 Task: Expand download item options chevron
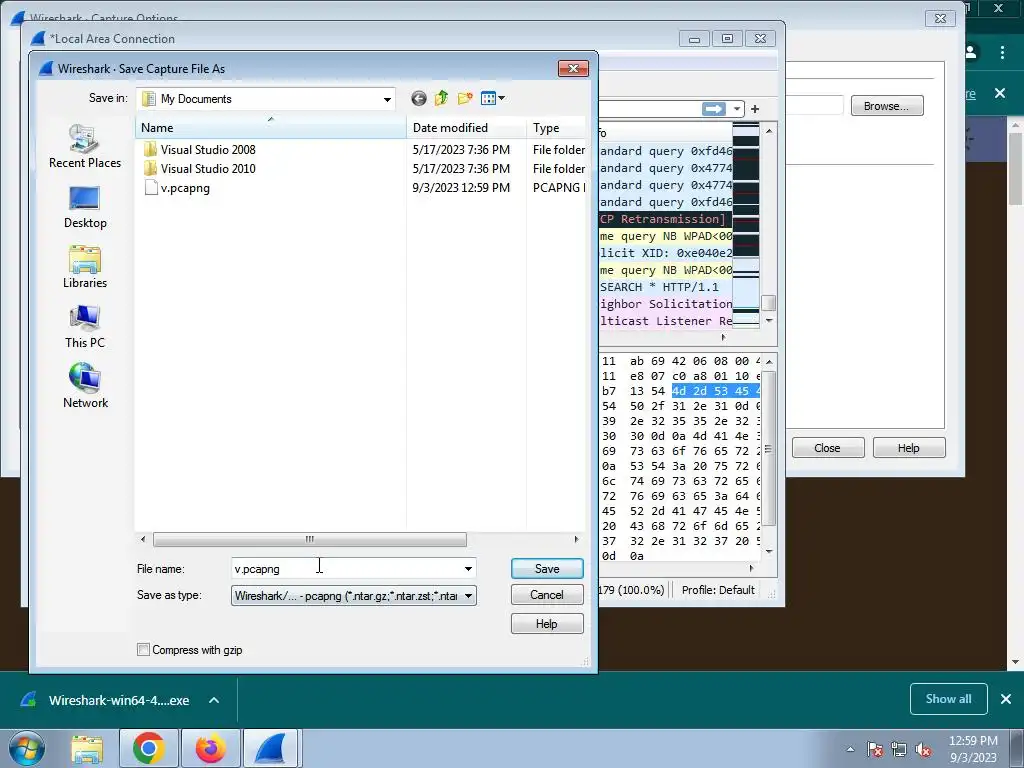[214, 700]
